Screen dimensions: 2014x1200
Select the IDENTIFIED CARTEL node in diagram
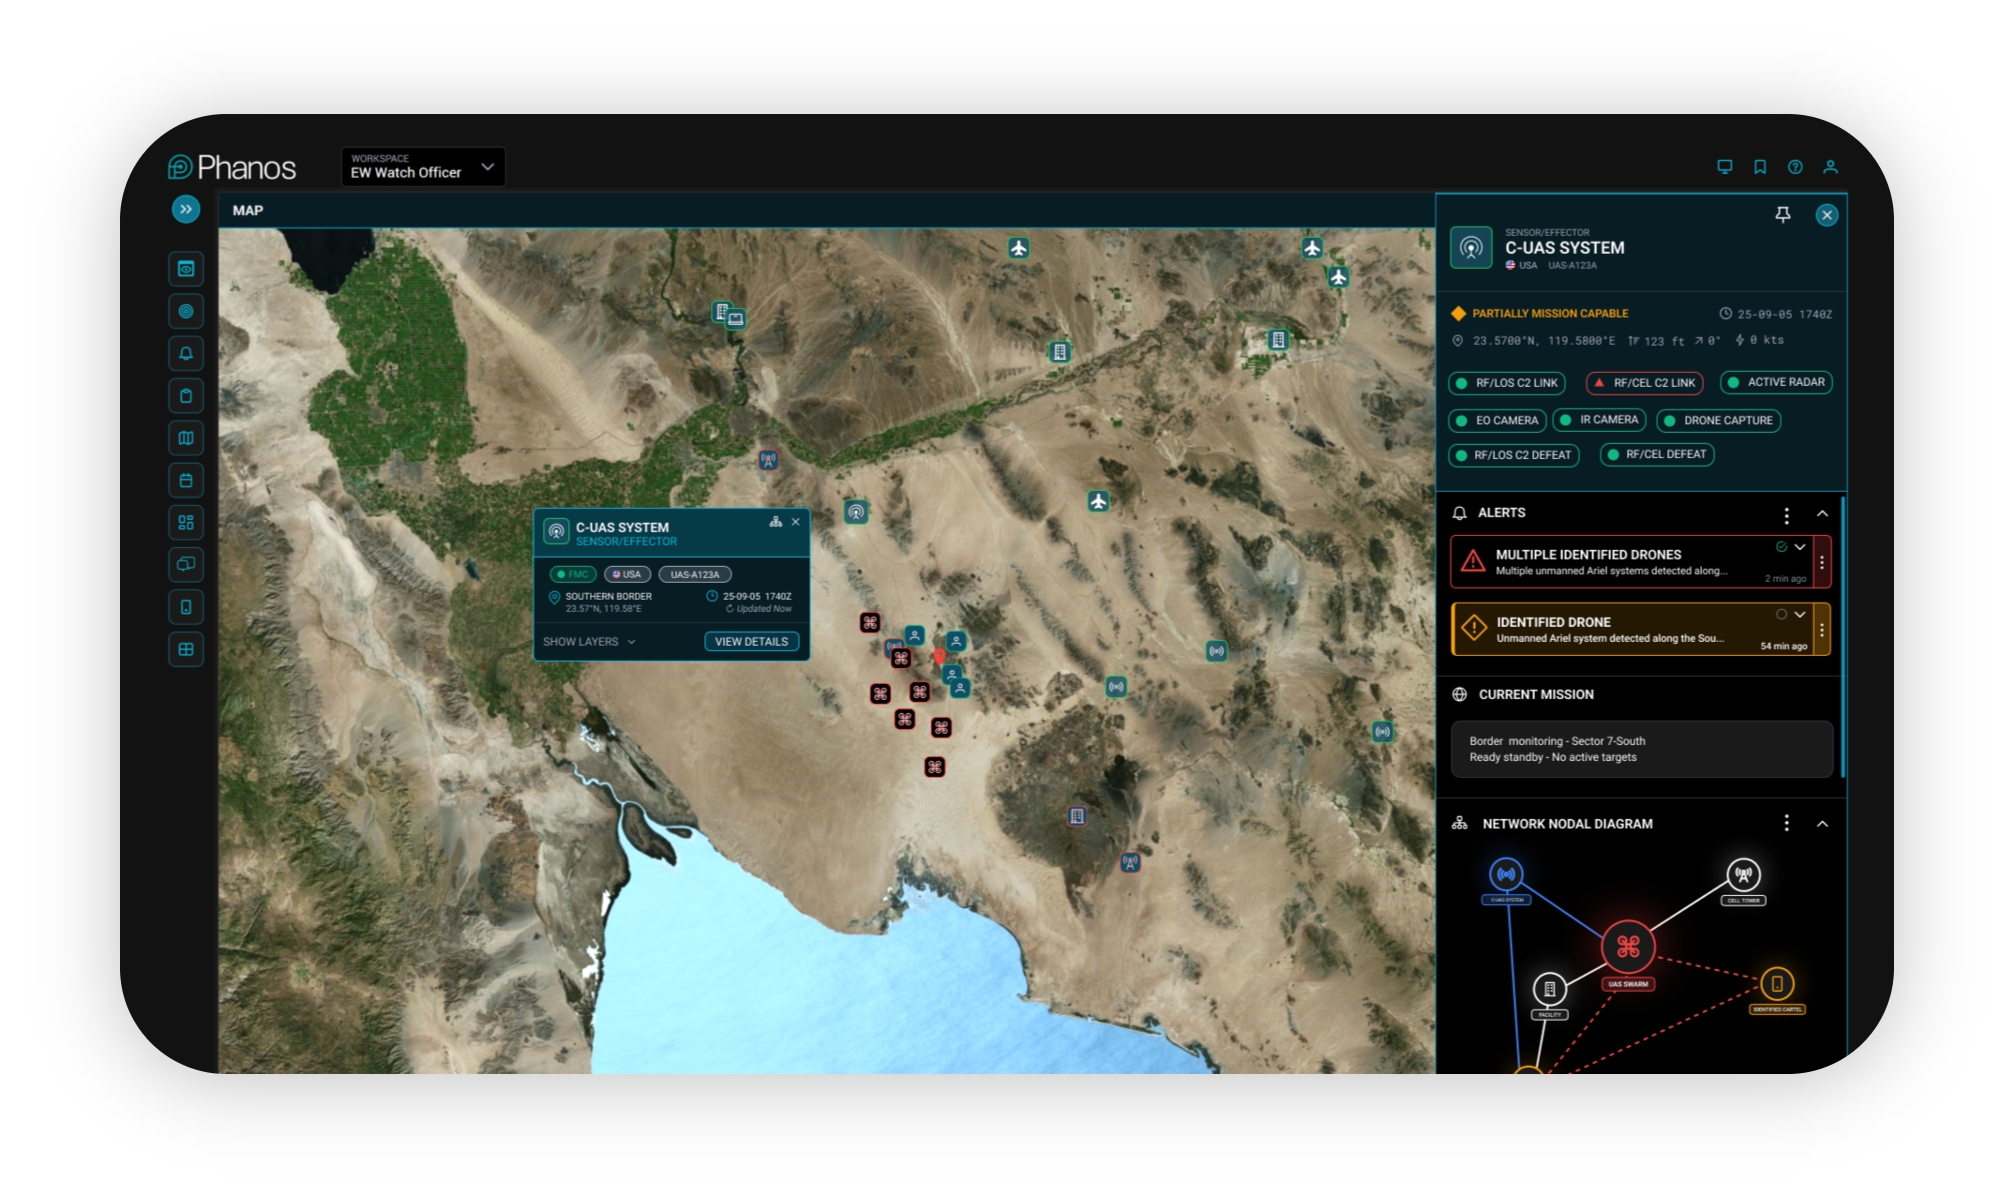(x=1777, y=984)
